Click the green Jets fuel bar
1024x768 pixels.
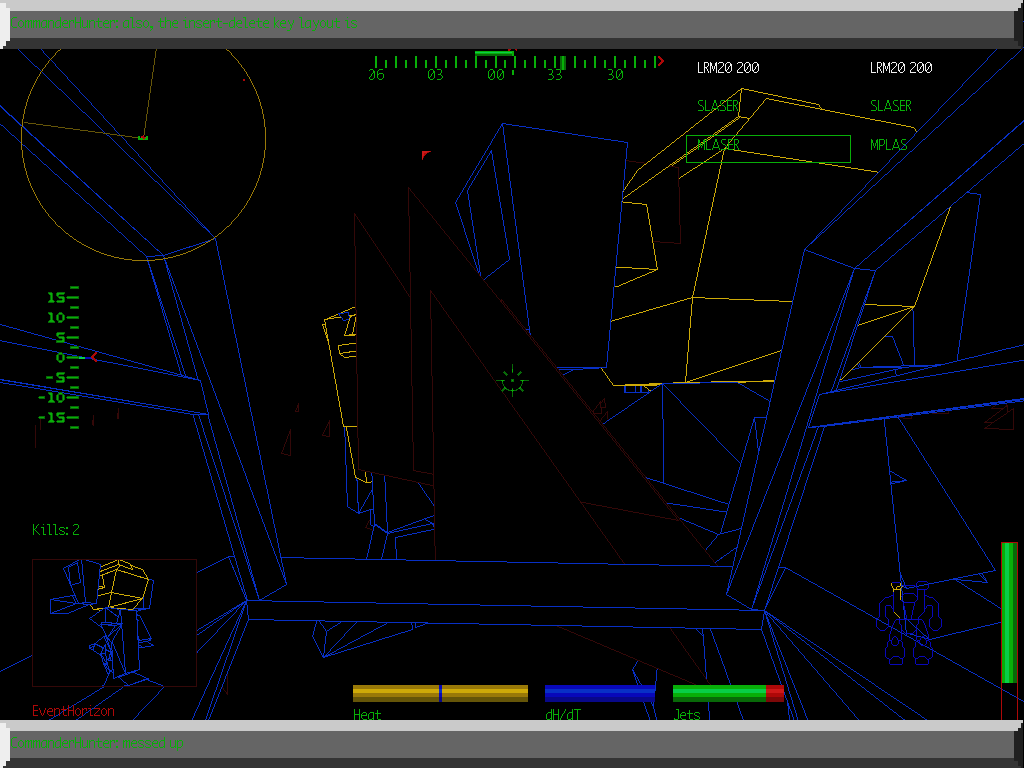pos(727,693)
